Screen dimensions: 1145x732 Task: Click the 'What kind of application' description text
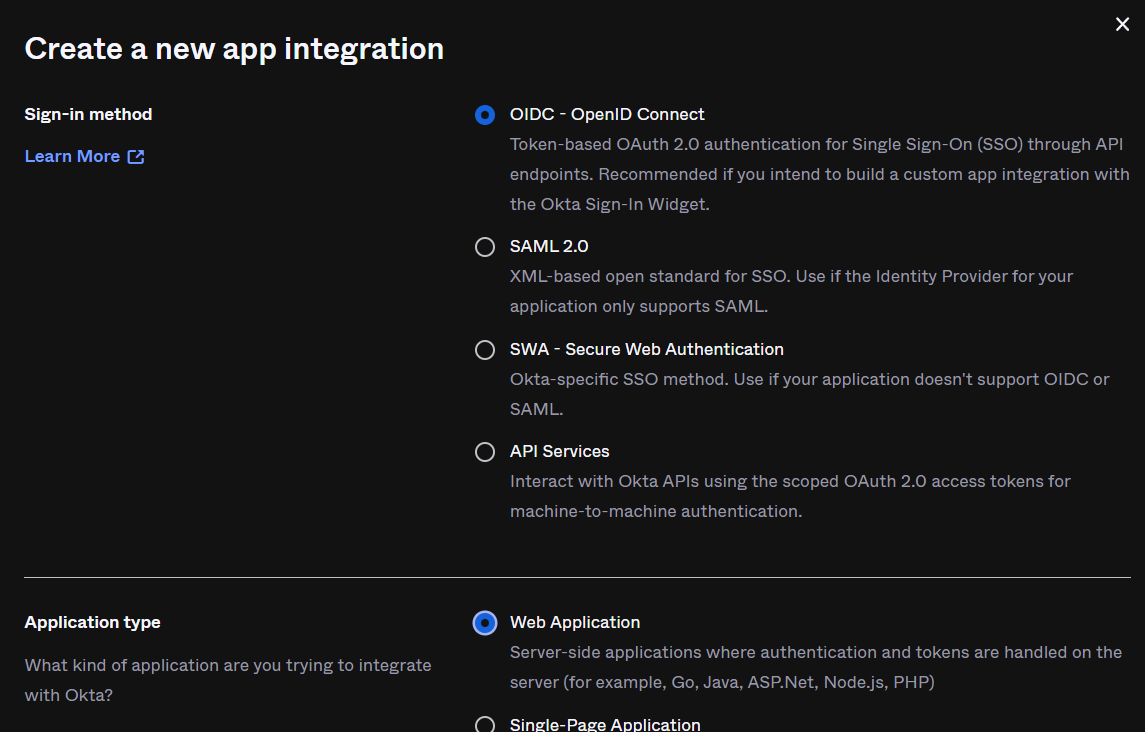point(228,680)
